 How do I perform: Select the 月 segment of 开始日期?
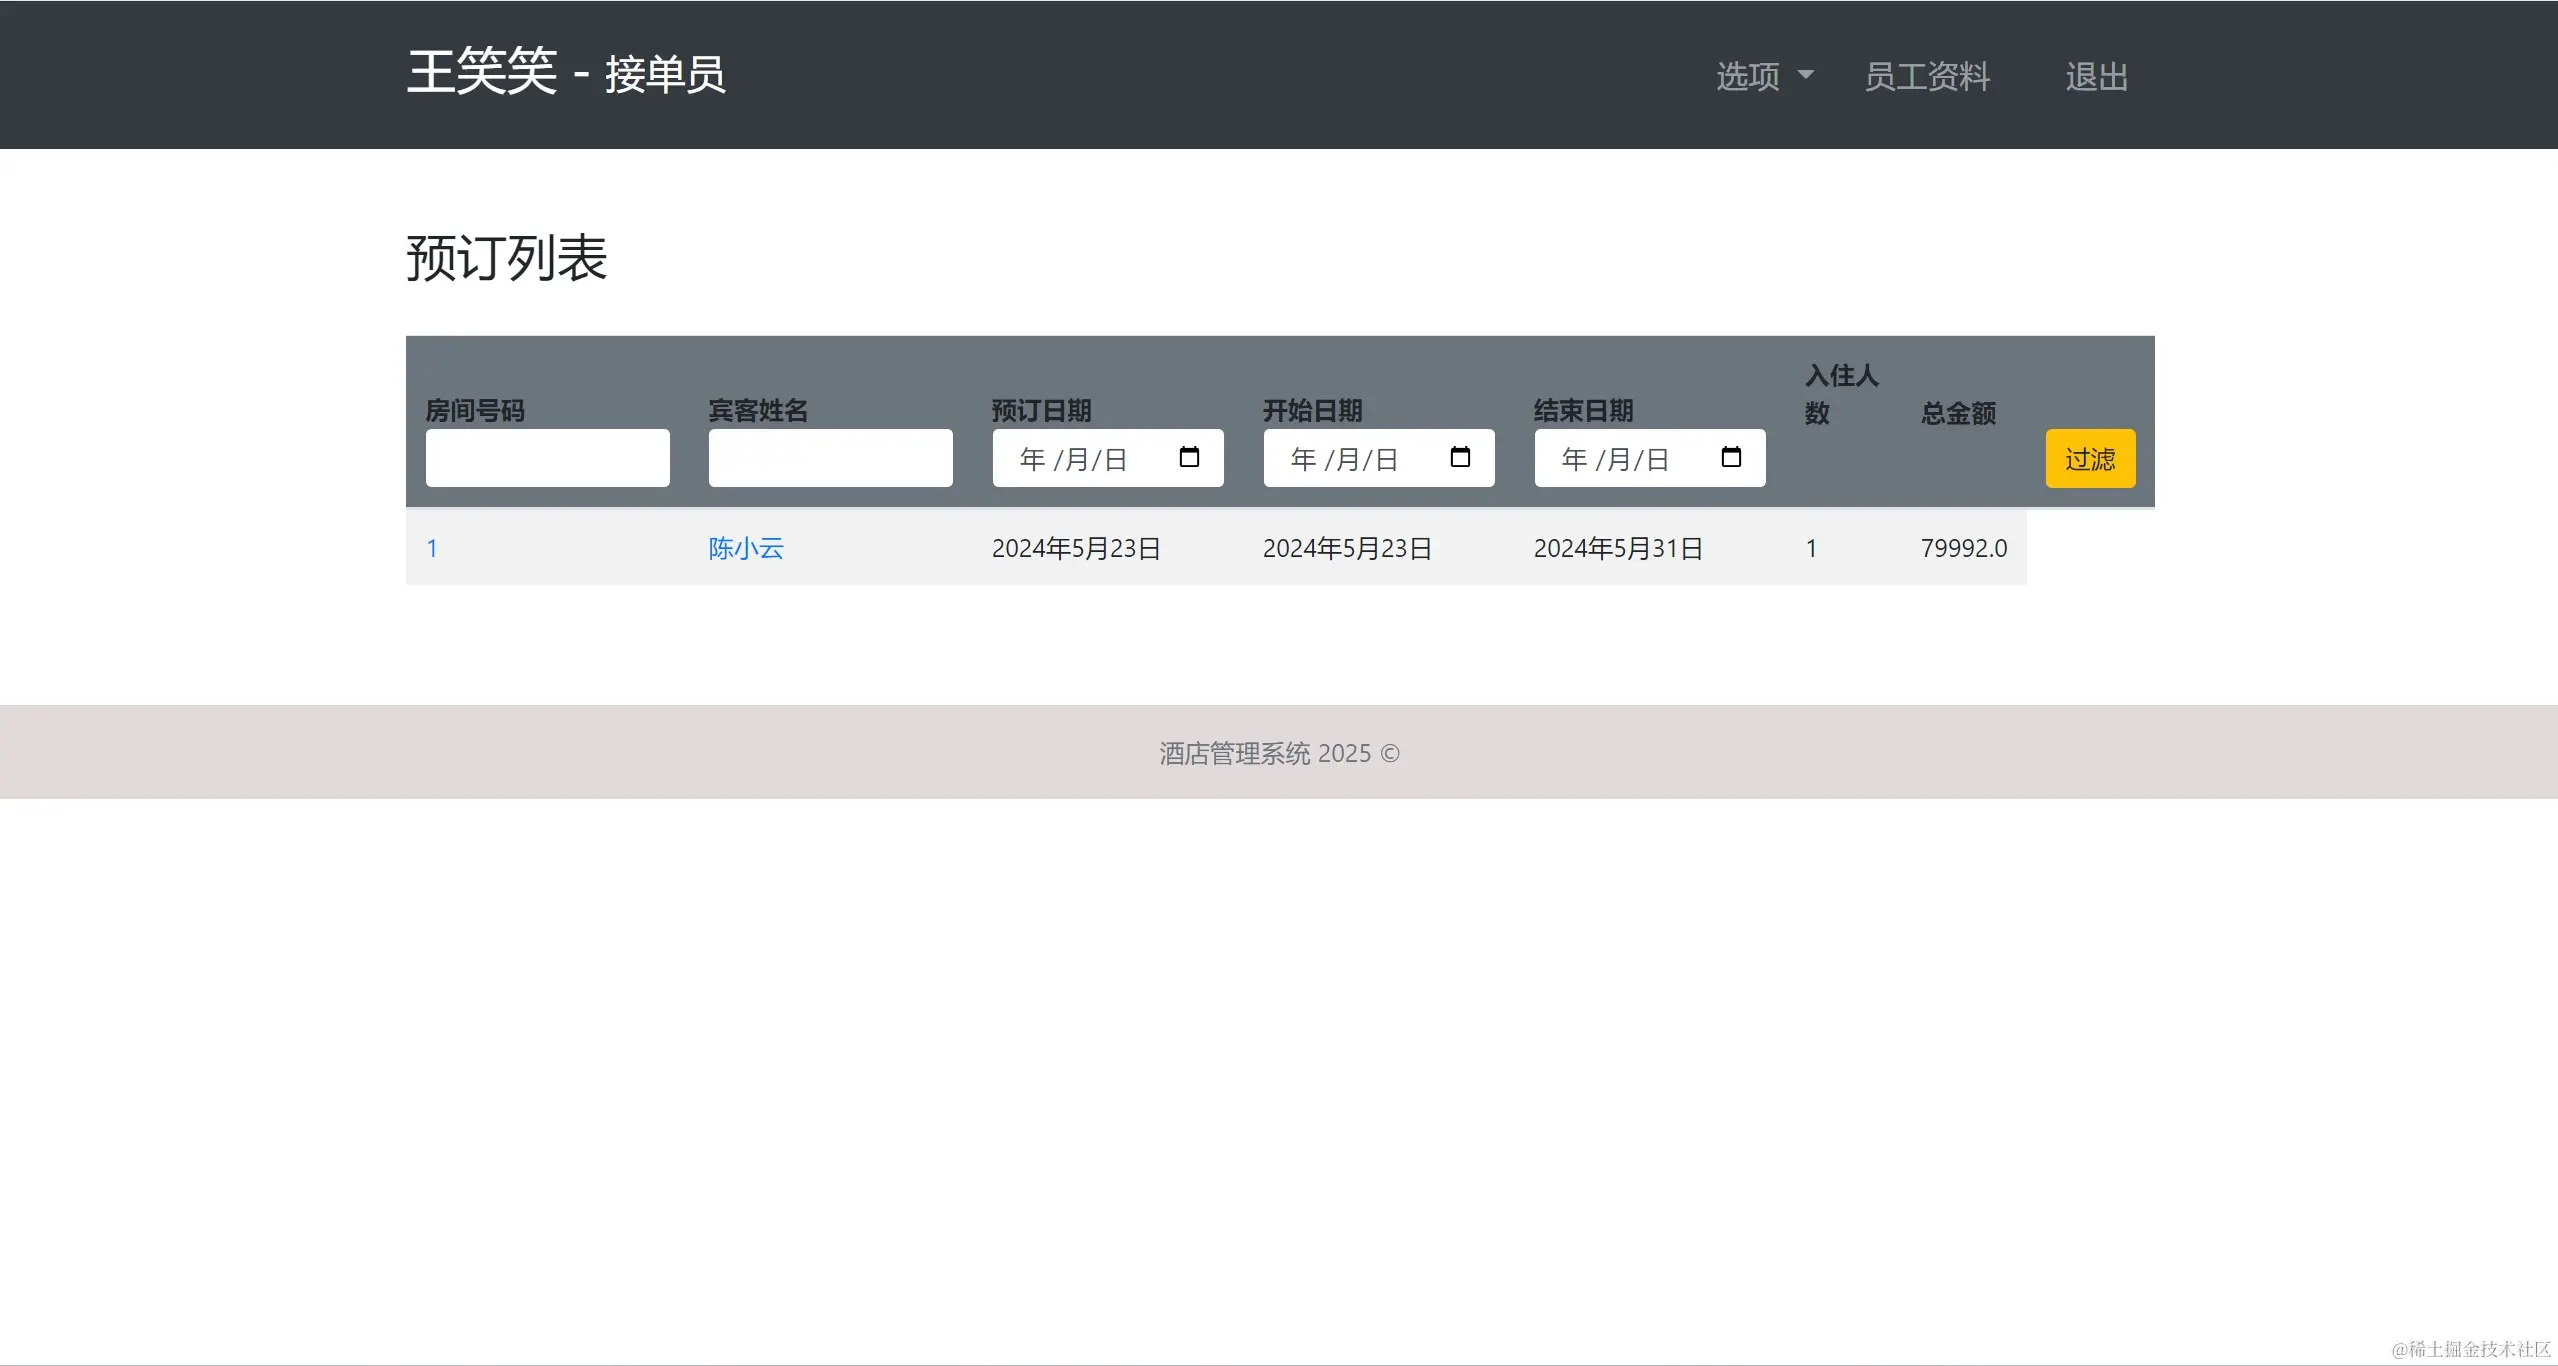[x=1349, y=459]
